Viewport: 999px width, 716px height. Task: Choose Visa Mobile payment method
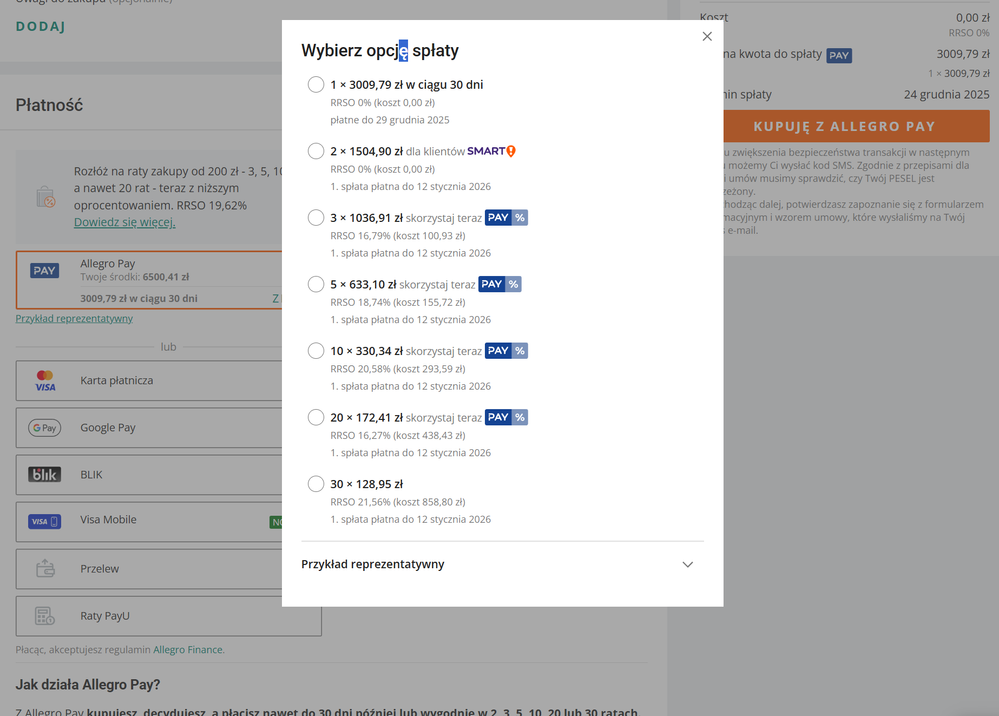(x=108, y=520)
